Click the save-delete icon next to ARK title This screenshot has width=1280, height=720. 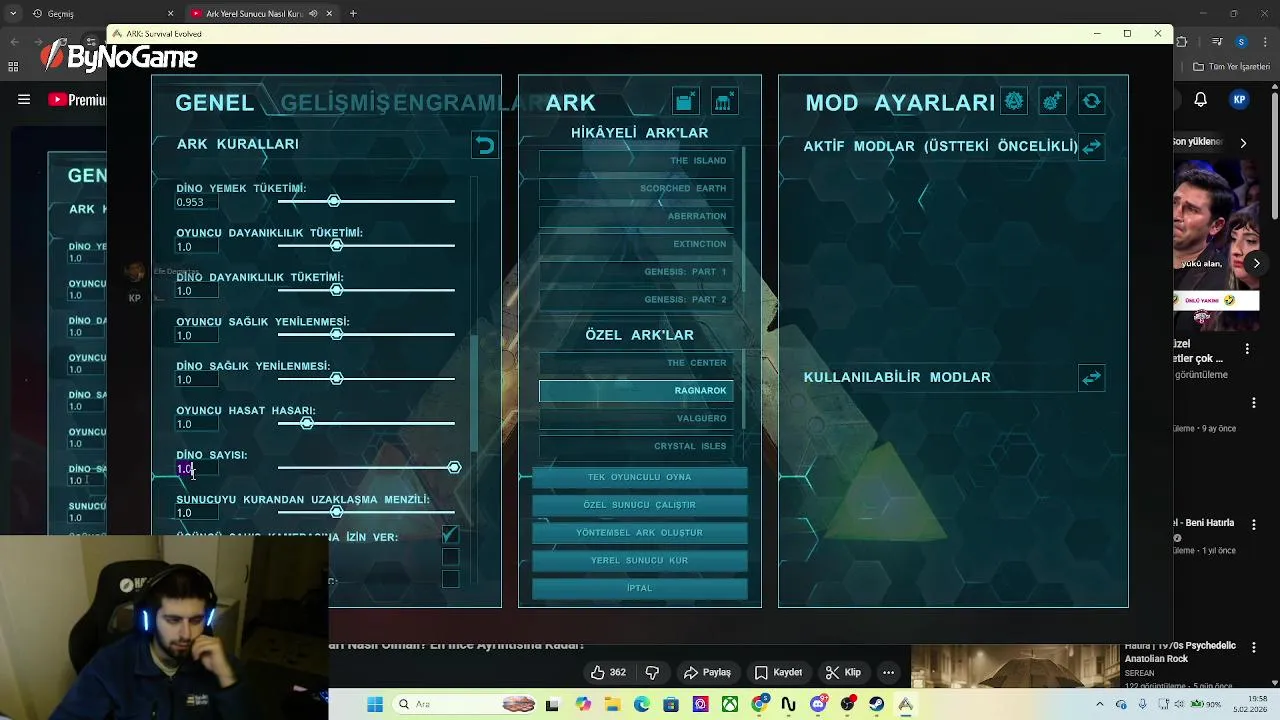[x=685, y=101]
